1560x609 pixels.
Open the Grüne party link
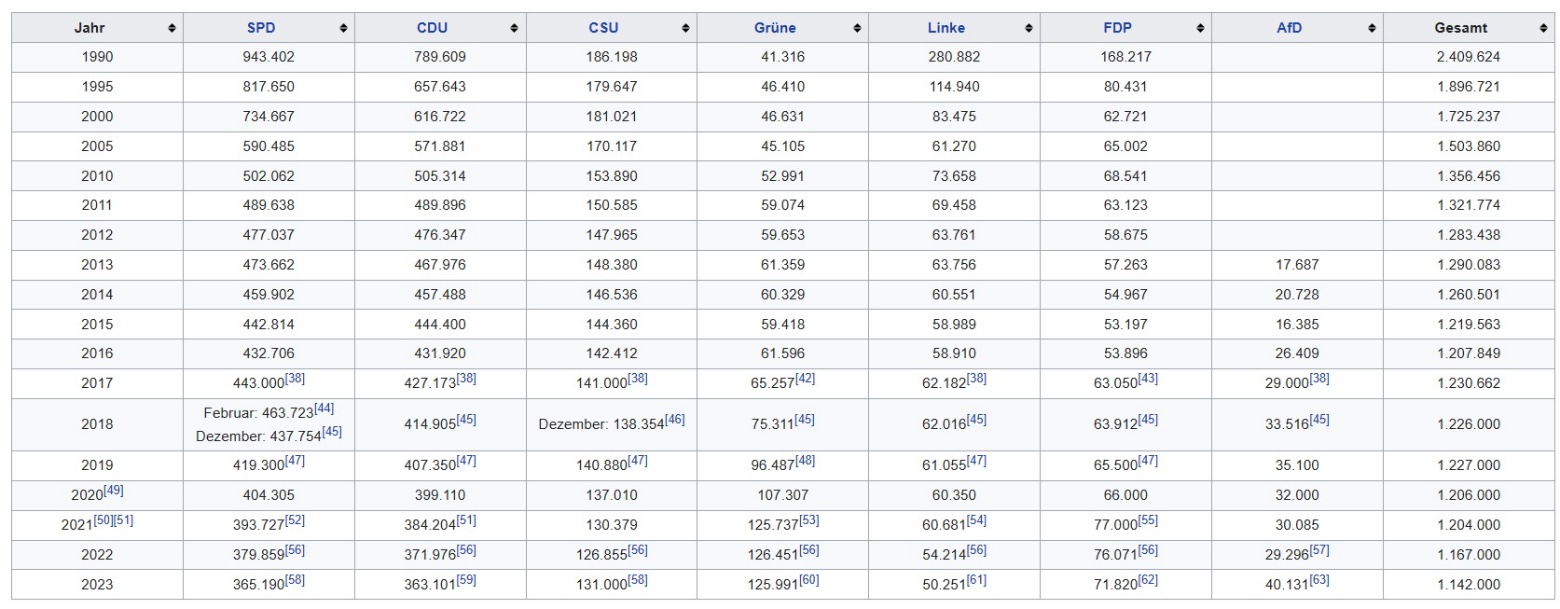coord(775,28)
